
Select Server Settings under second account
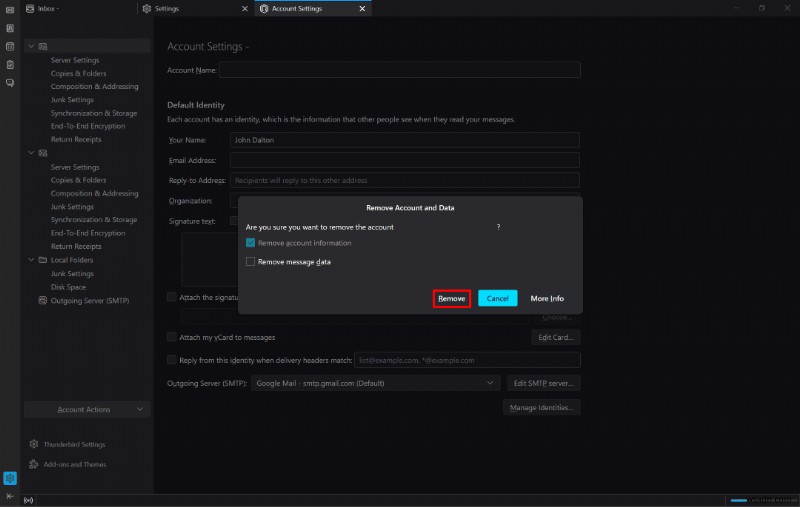pyautogui.click(x=75, y=167)
